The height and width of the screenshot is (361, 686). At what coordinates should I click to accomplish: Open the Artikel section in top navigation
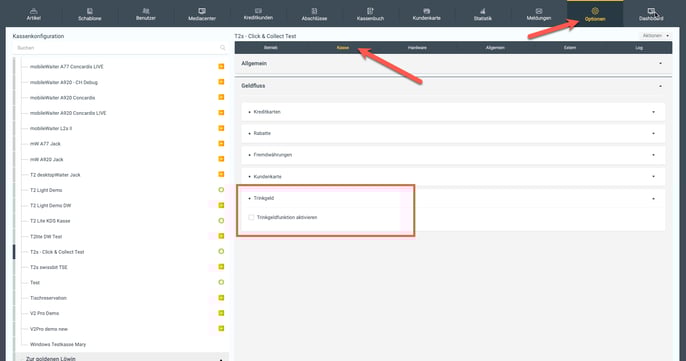click(x=34, y=14)
